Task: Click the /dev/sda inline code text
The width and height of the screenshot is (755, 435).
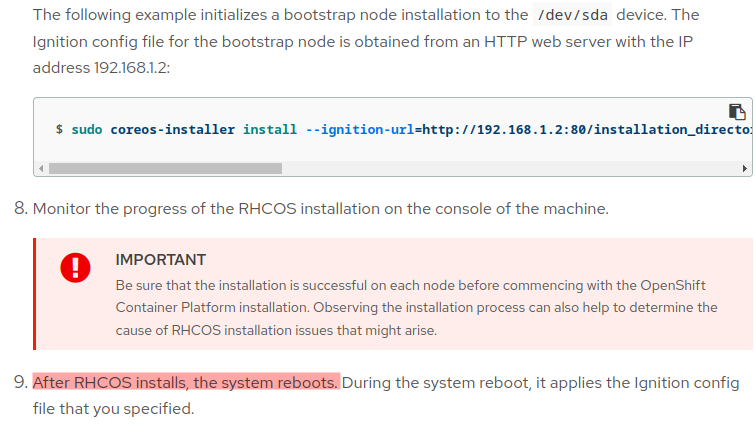Action: pyautogui.click(x=566, y=15)
